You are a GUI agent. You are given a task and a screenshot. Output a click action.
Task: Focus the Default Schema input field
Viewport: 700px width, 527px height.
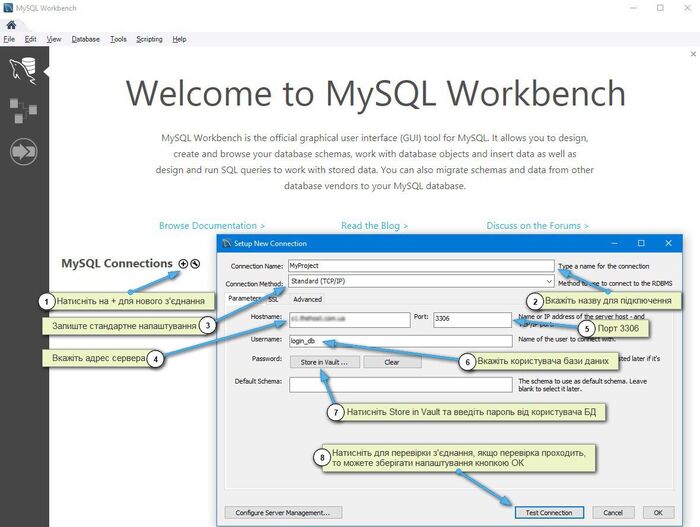pos(400,385)
